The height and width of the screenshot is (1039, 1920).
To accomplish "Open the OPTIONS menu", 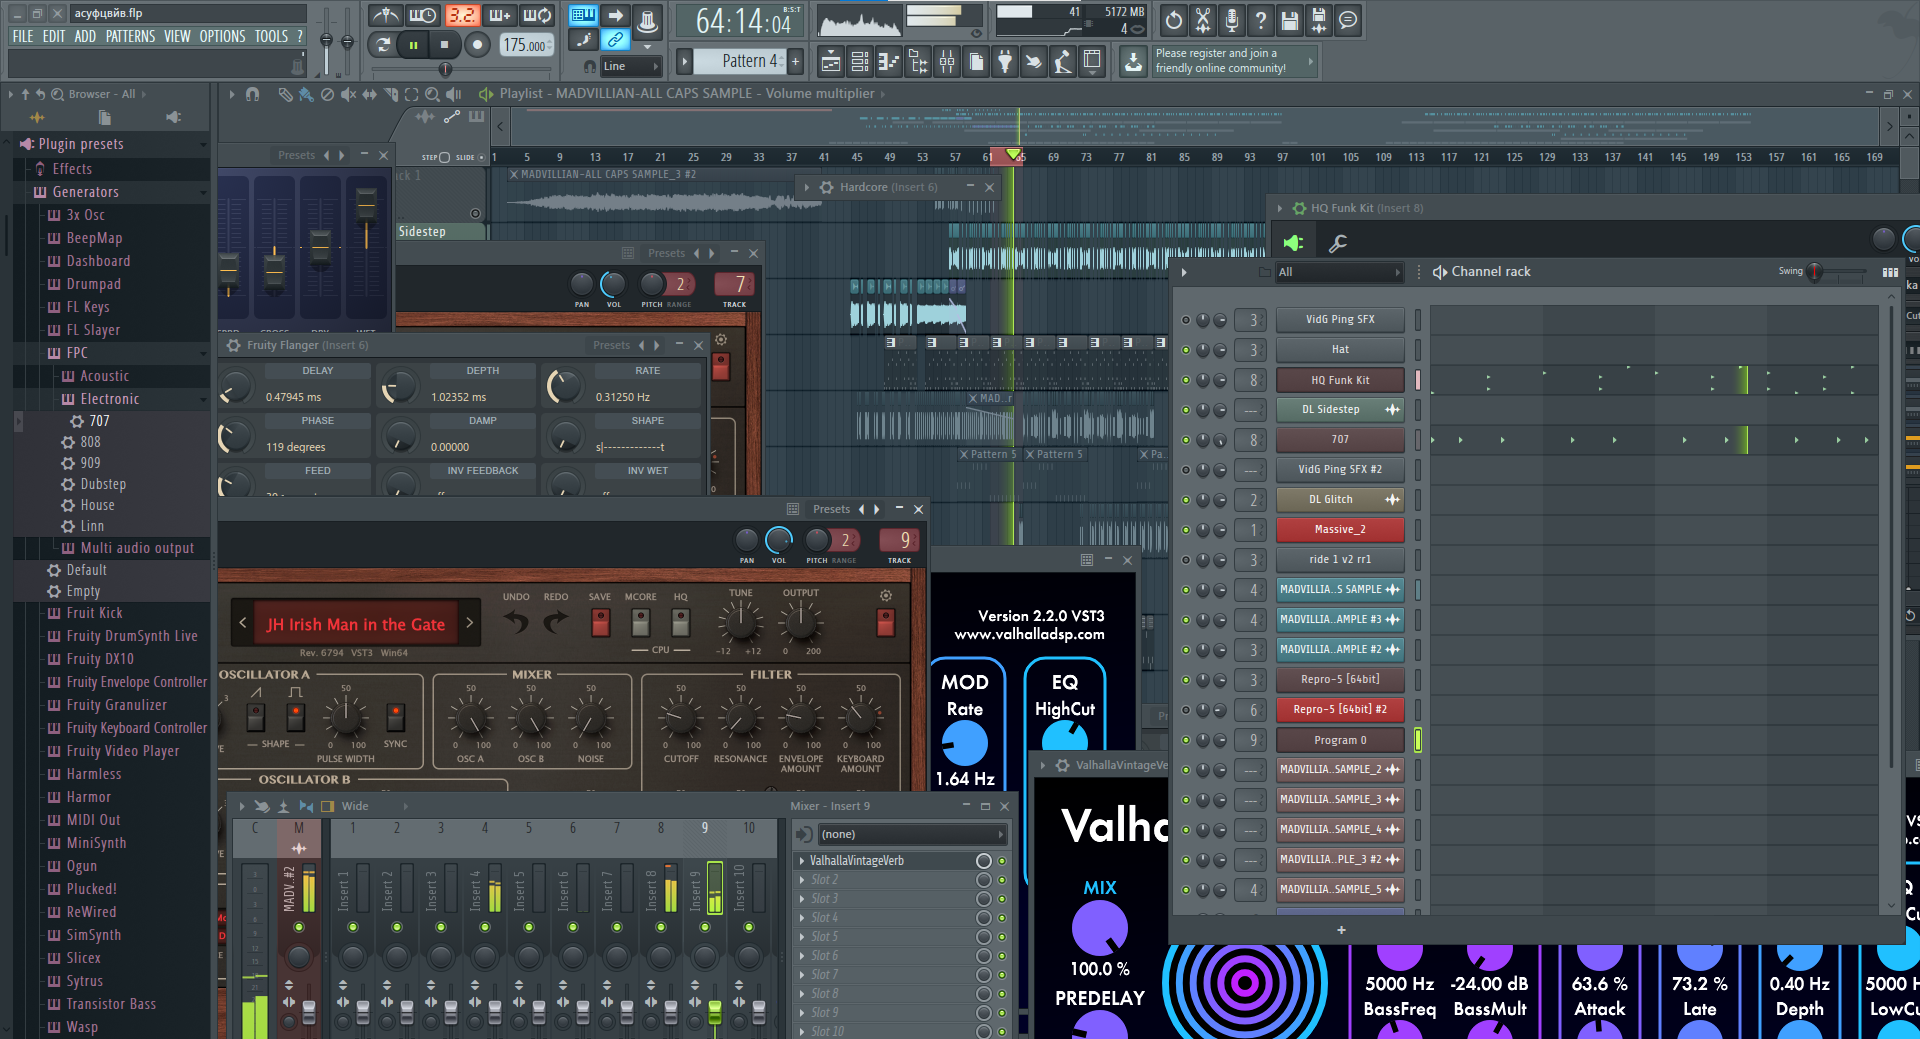I will coord(222,36).
